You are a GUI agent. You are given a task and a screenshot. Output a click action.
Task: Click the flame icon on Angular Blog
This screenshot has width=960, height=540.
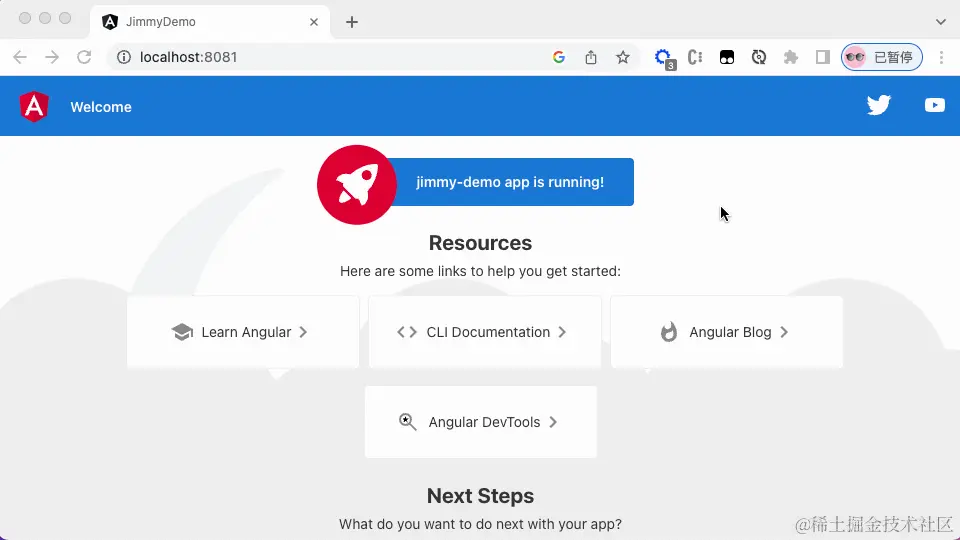click(x=669, y=332)
